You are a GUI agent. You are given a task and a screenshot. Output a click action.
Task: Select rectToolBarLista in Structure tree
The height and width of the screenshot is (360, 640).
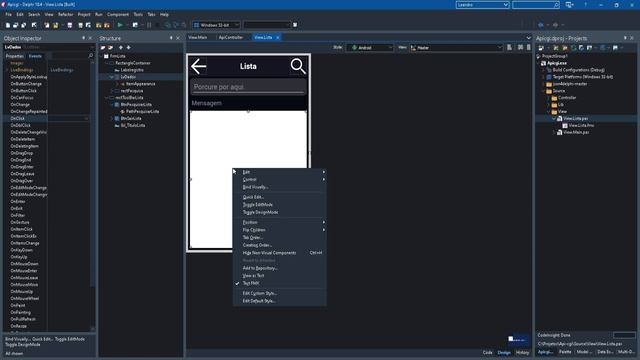tap(129, 98)
